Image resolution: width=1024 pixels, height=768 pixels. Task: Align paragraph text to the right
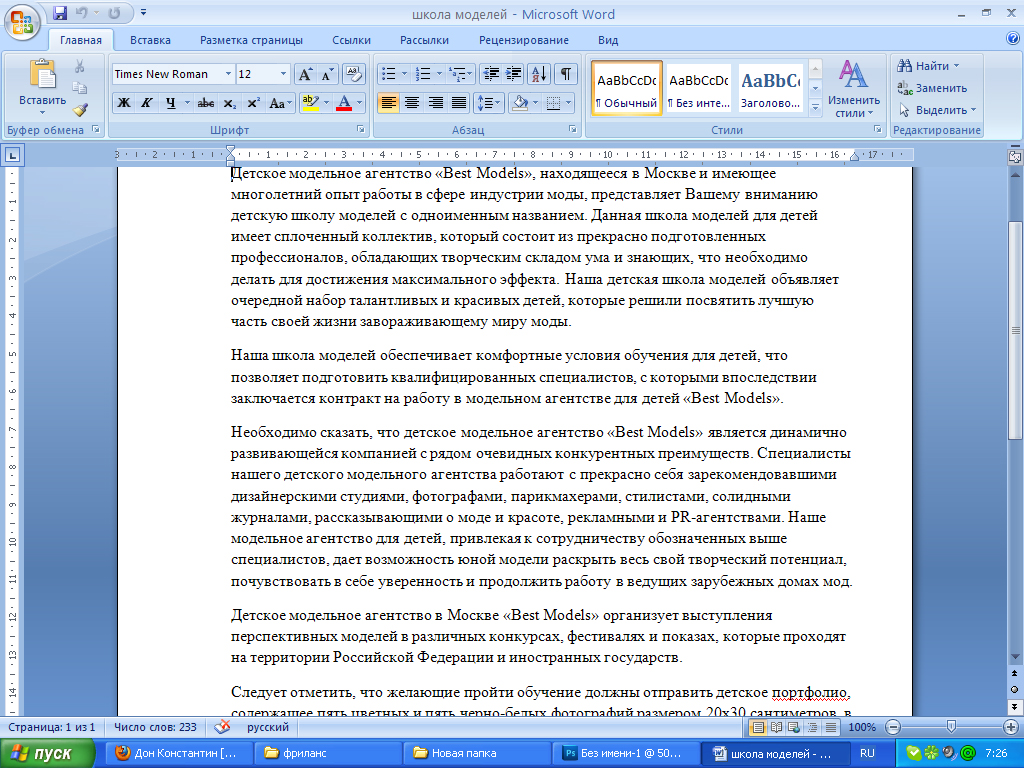(x=436, y=103)
